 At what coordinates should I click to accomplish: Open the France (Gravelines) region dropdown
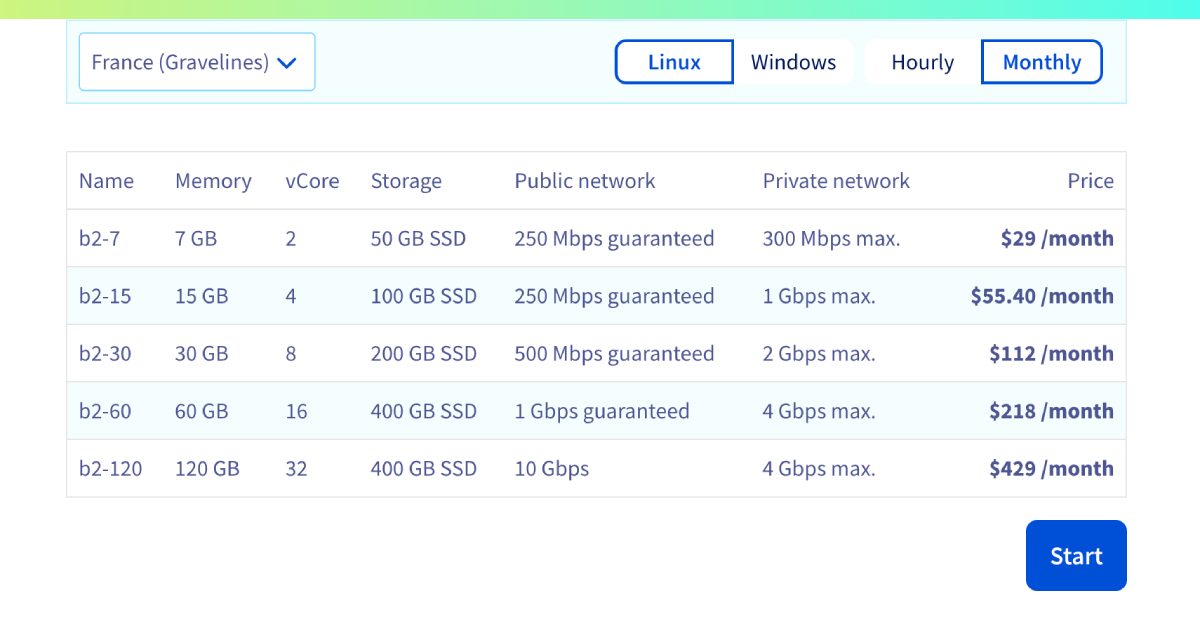click(196, 61)
